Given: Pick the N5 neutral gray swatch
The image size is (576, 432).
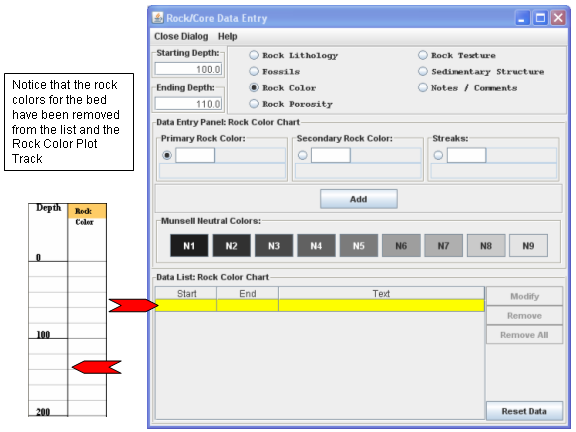Looking at the screenshot, I should [x=359, y=246].
